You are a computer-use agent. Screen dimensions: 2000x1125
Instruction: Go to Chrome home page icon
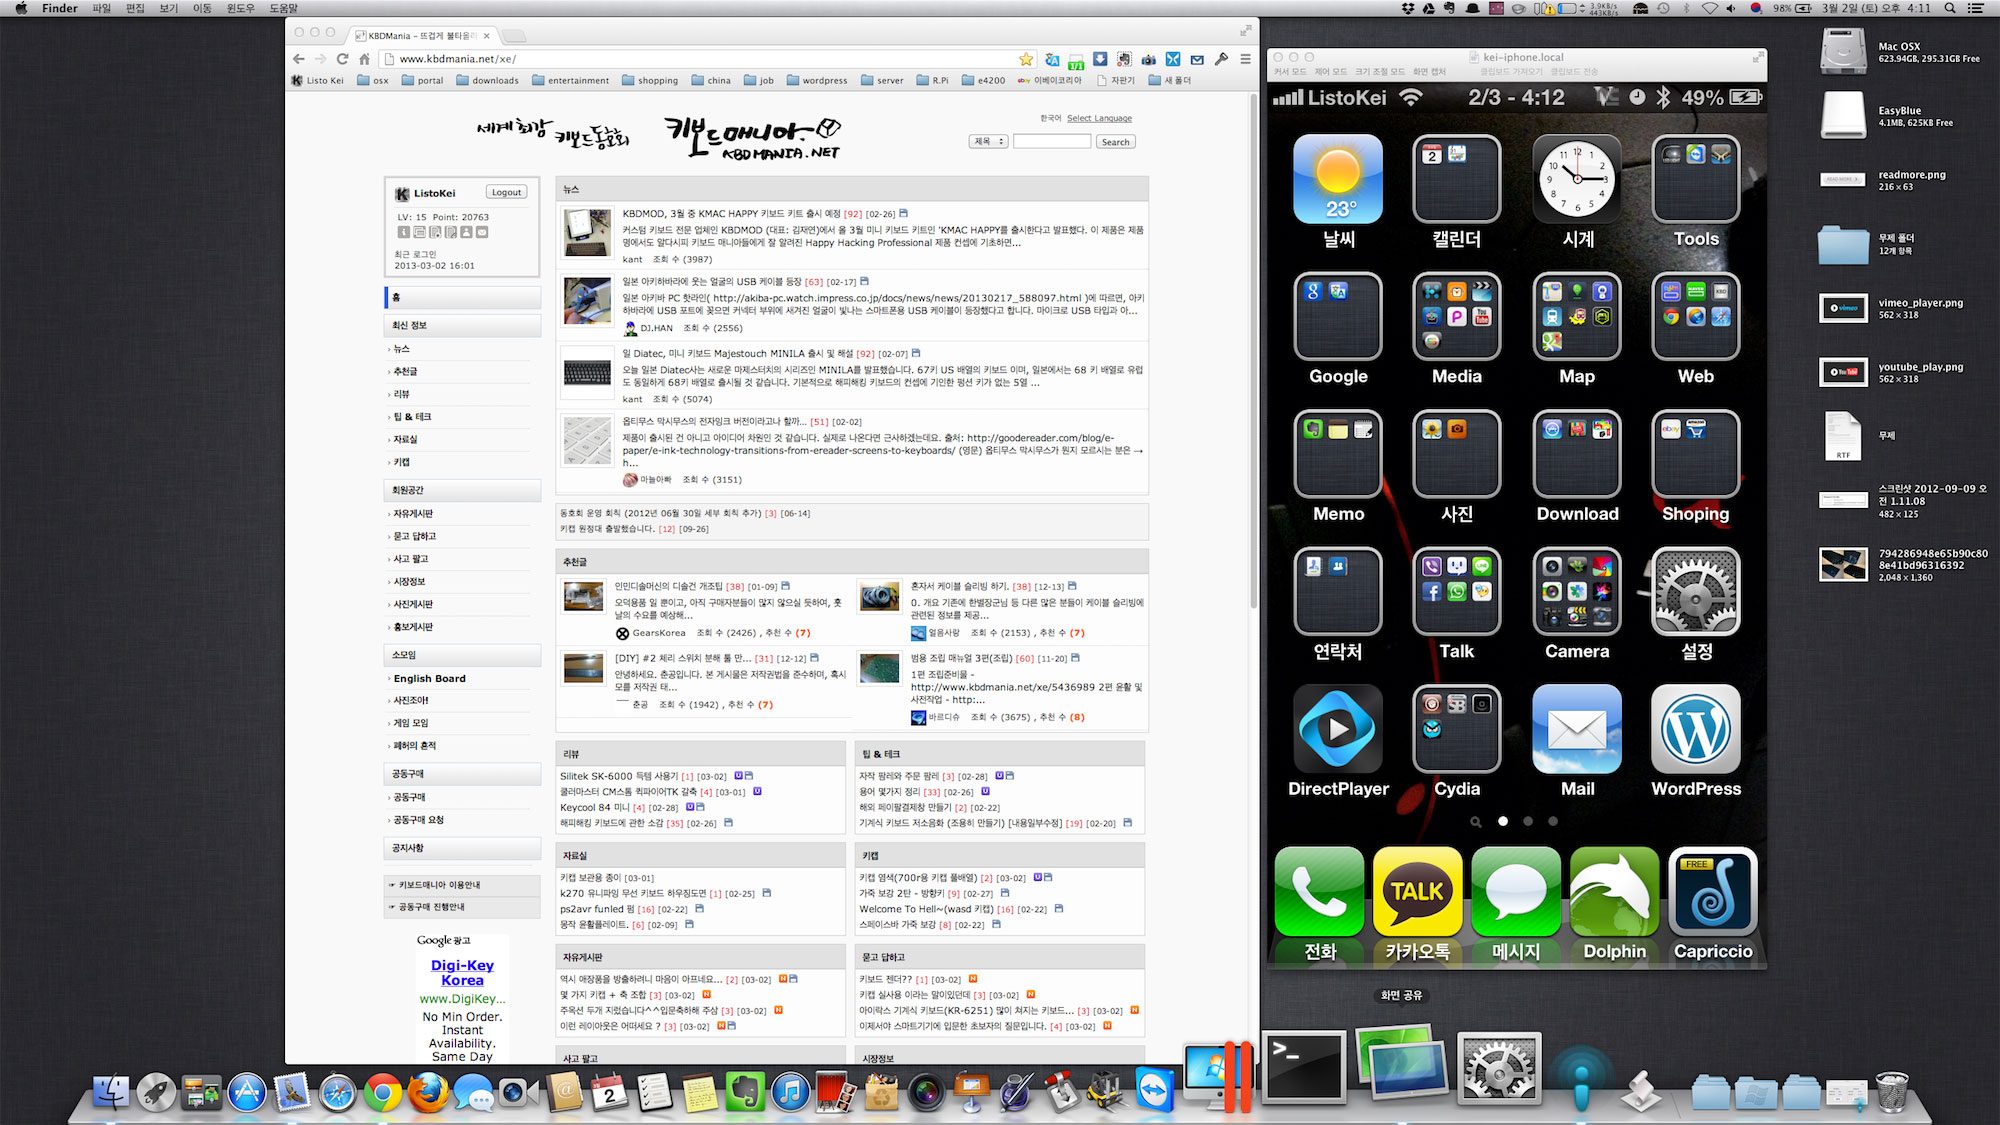(365, 59)
